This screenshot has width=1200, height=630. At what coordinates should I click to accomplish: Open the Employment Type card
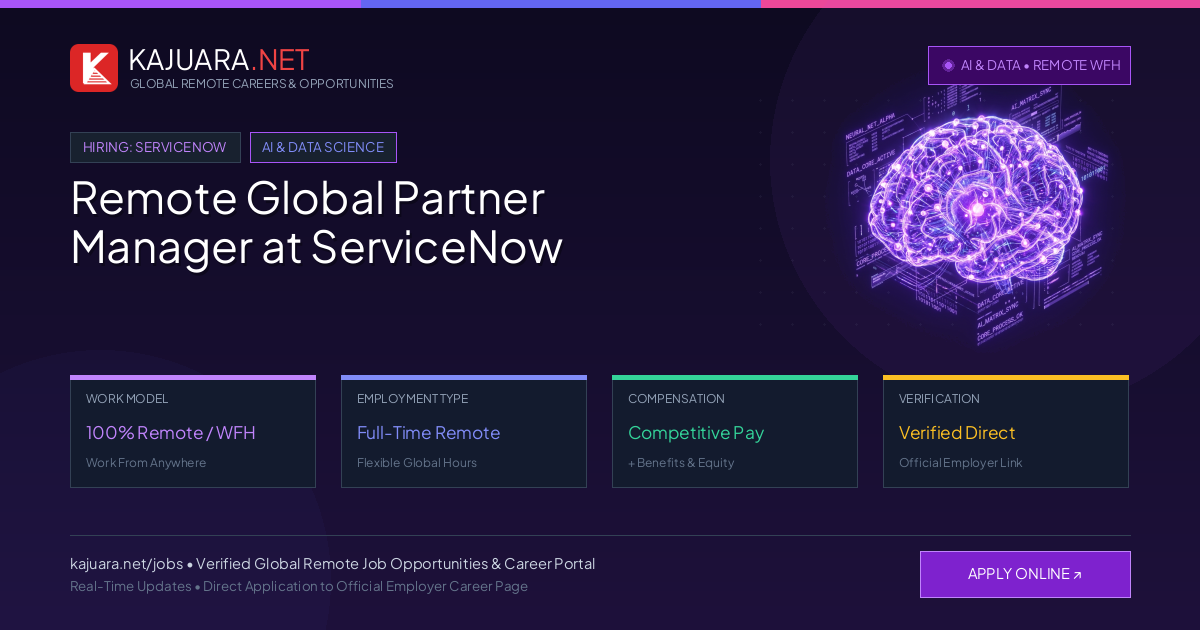464,432
